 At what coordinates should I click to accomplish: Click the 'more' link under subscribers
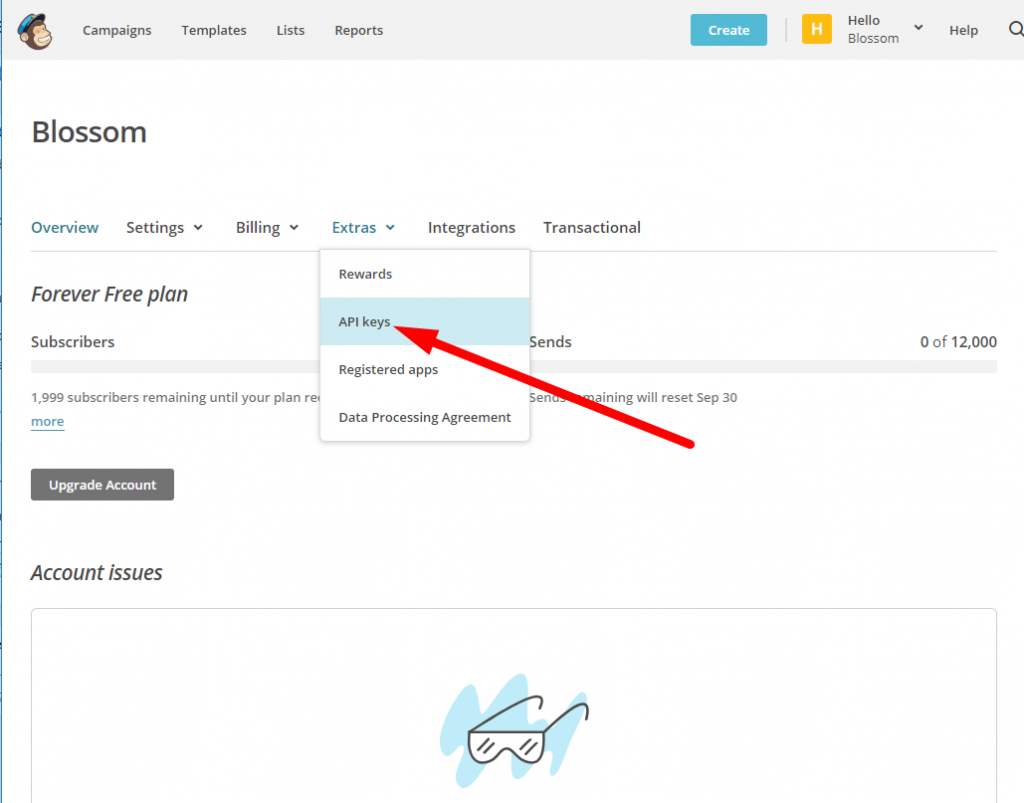click(x=48, y=421)
